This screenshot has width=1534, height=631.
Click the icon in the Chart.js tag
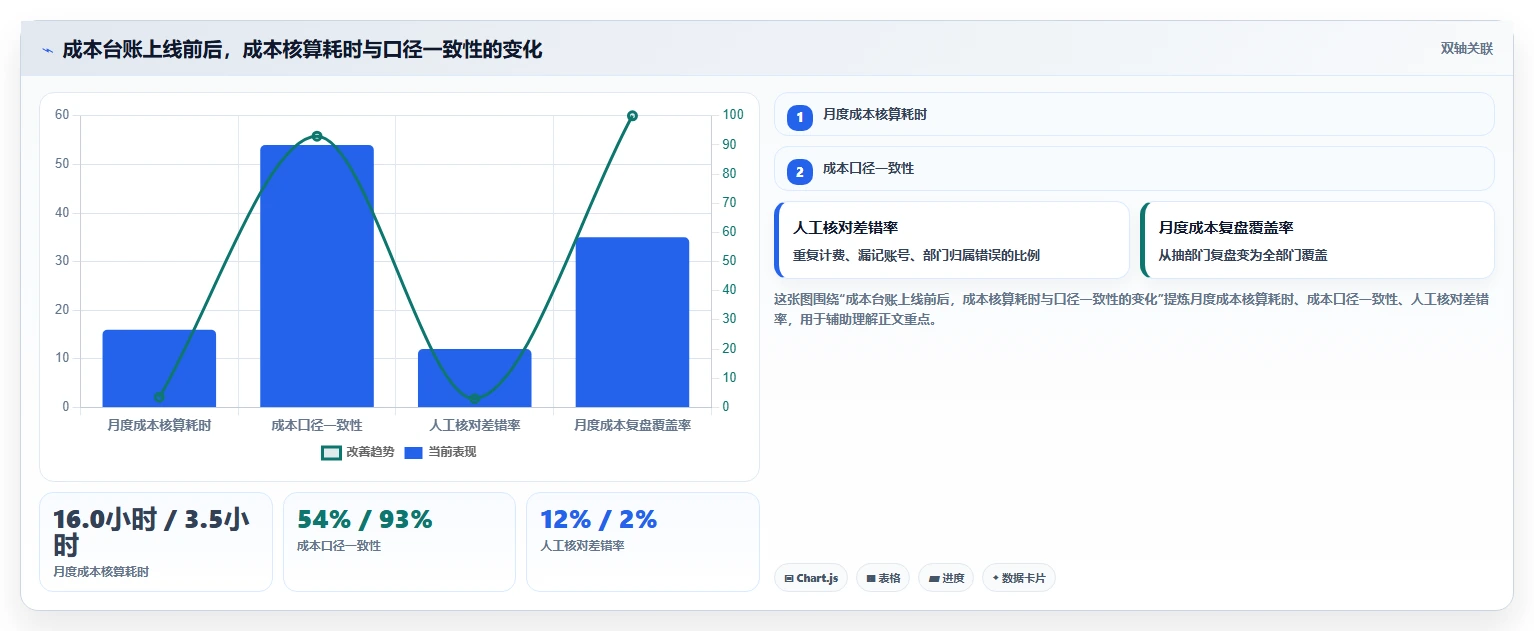[789, 578]
